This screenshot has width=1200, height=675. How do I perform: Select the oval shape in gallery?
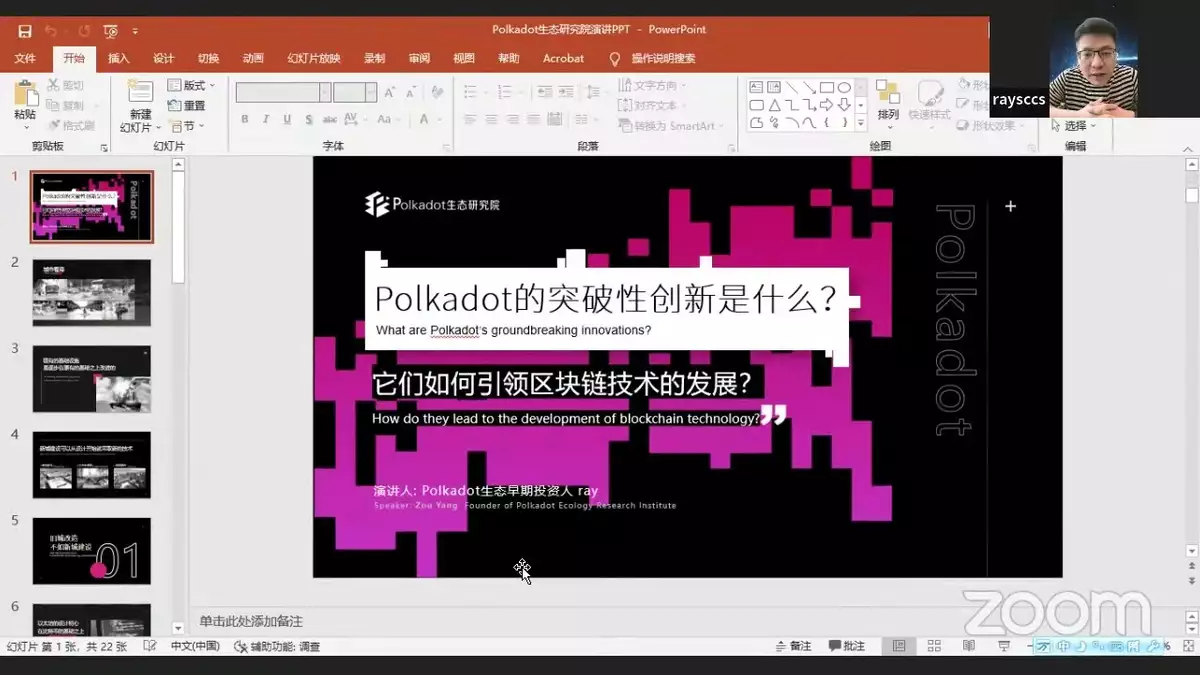844,87
